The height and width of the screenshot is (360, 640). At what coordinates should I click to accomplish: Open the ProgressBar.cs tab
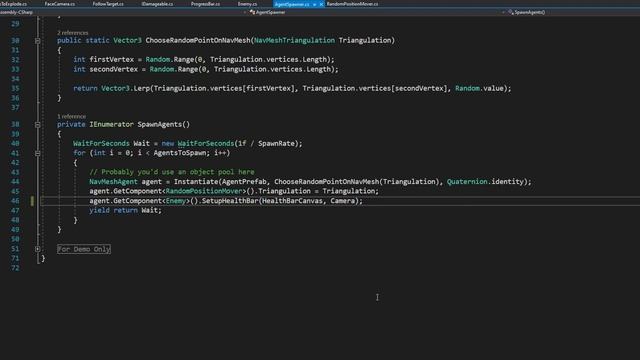coord(205,4)
